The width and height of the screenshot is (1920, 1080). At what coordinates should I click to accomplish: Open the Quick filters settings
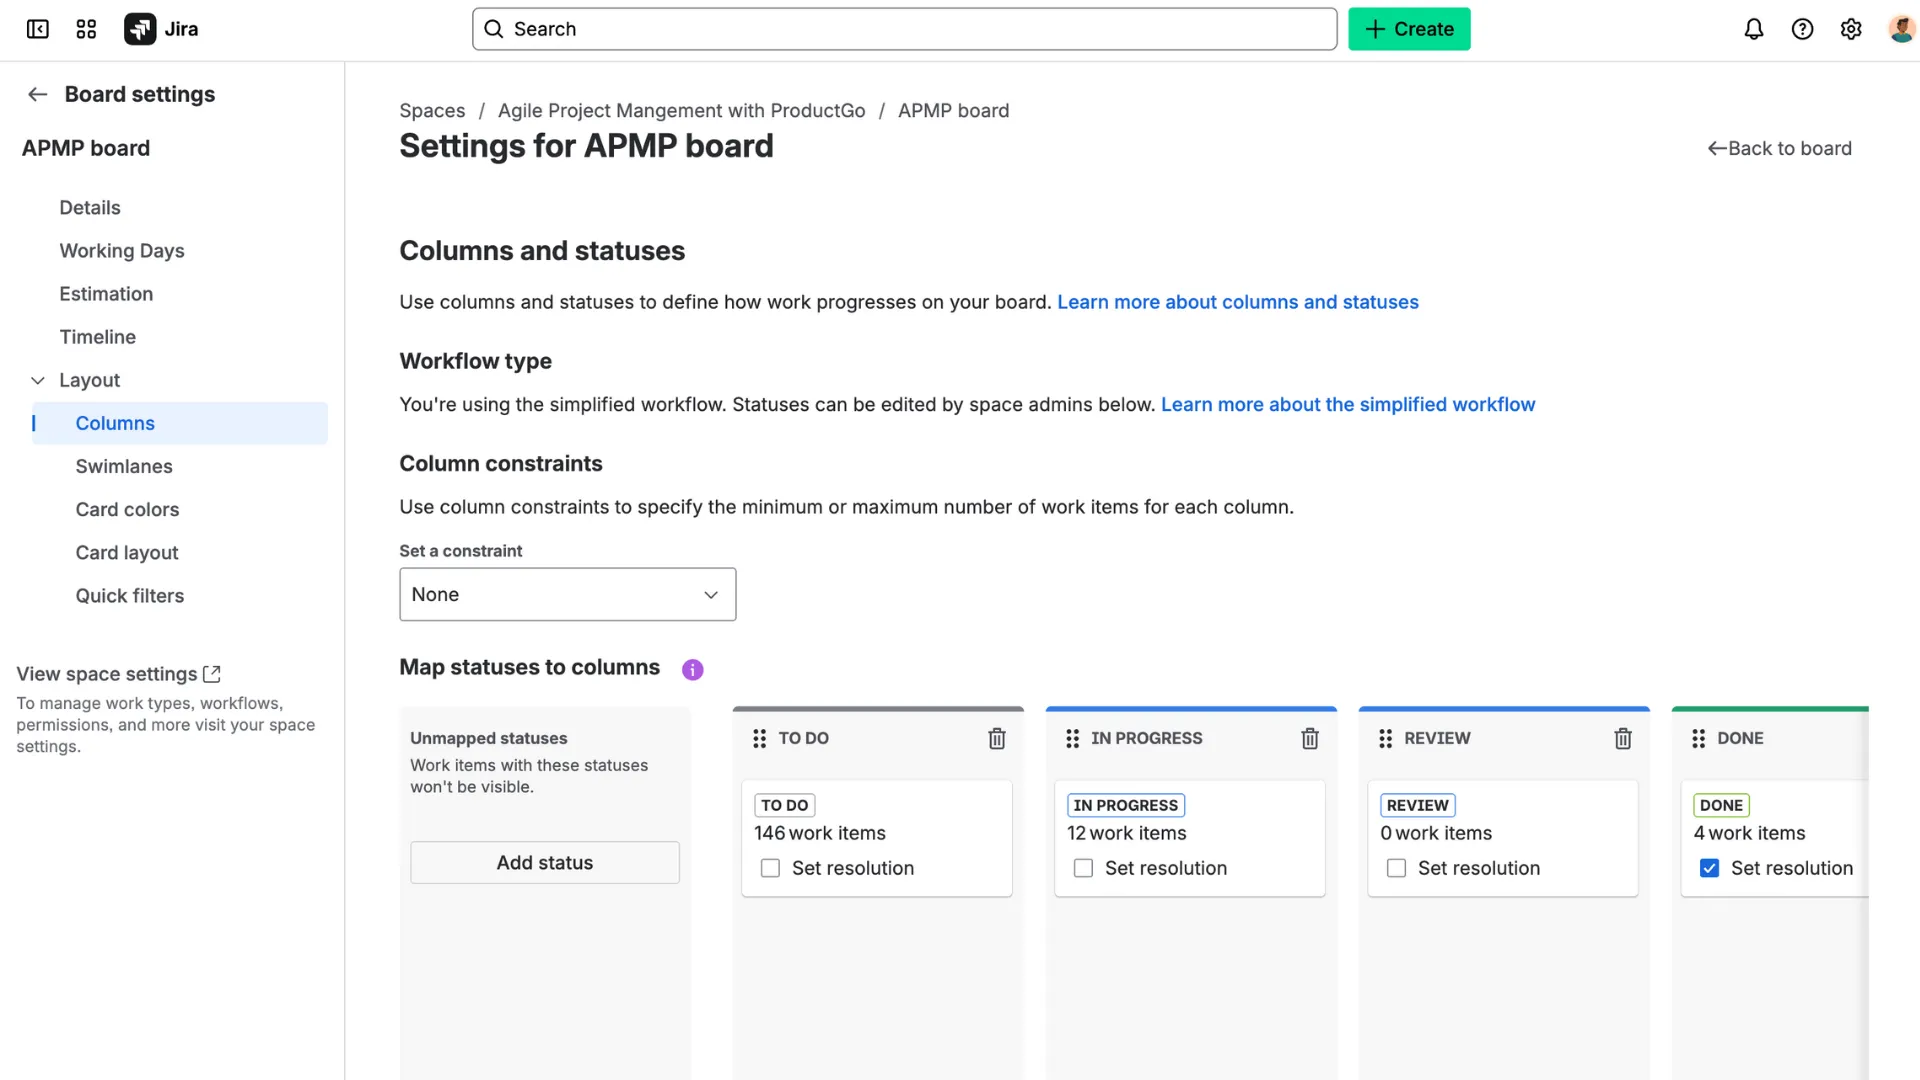click(x=129, y=595)
